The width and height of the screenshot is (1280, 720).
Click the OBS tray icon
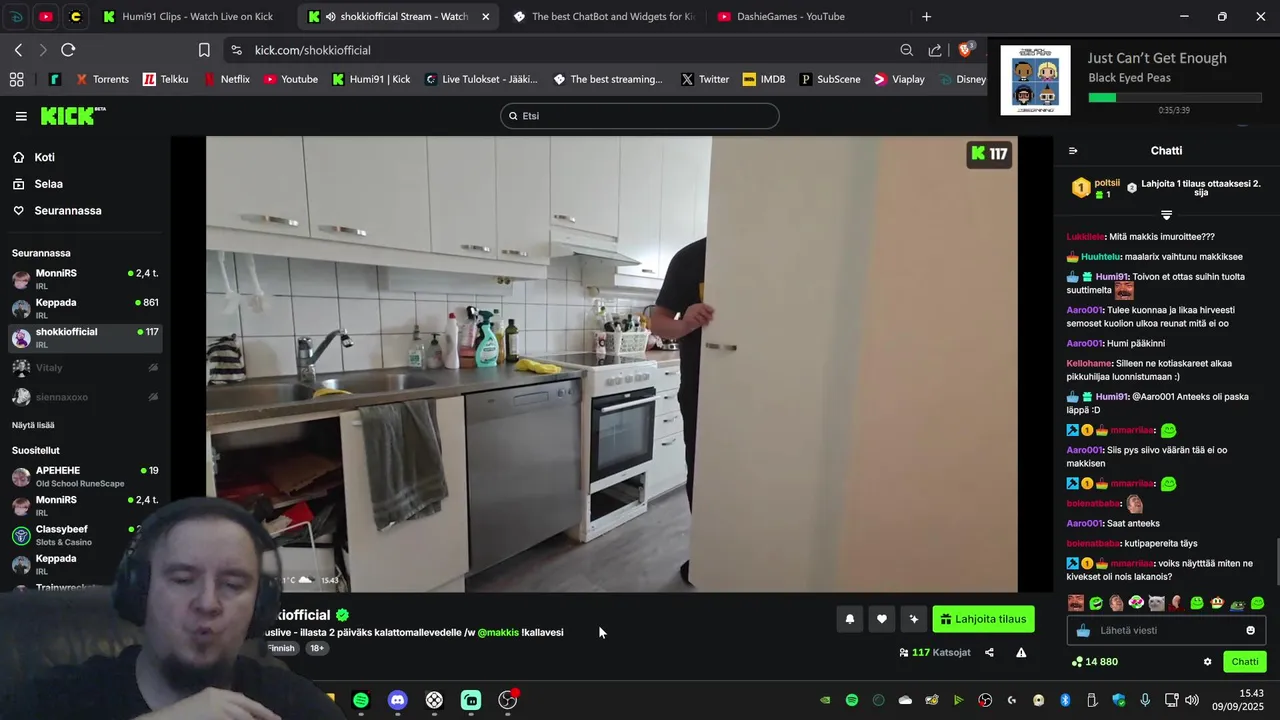click(x=985, y=700)
